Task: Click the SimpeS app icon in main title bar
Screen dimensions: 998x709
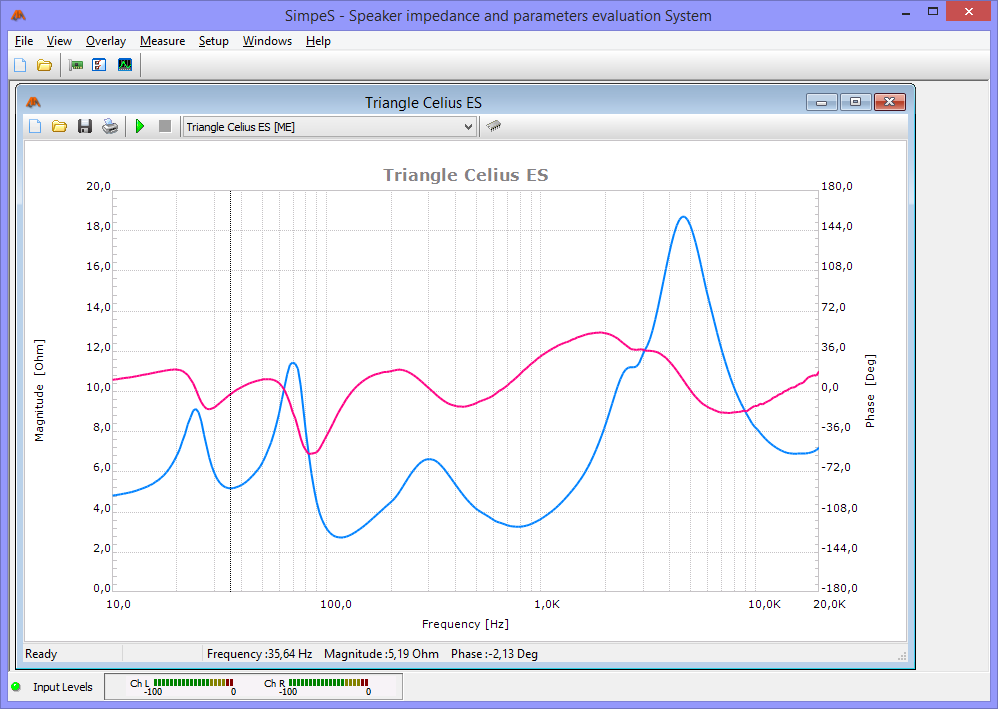Action: point(18,15)
